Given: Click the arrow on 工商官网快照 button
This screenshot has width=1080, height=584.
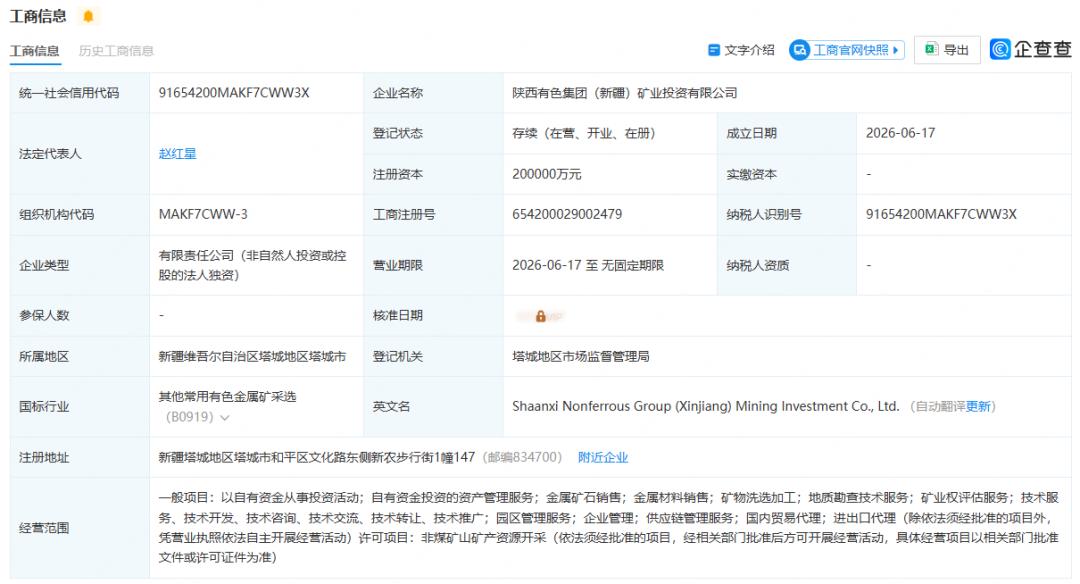Looking at the screenshot, I should coord(895,50).
